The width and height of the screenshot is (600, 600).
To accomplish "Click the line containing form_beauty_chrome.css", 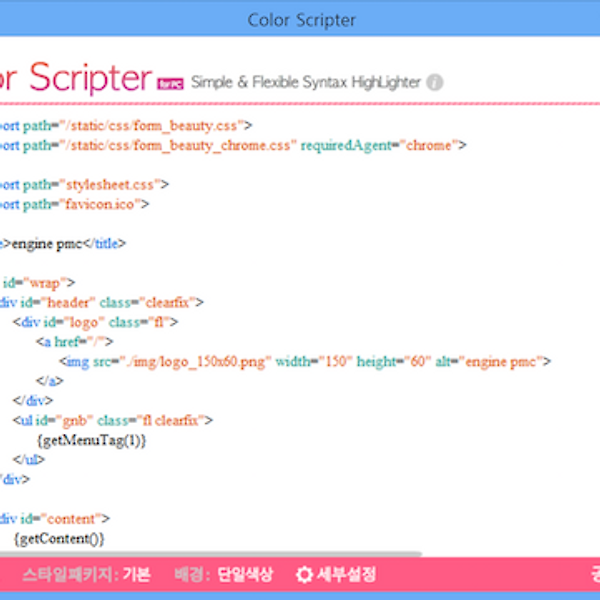I will click(x=233, y=145).
